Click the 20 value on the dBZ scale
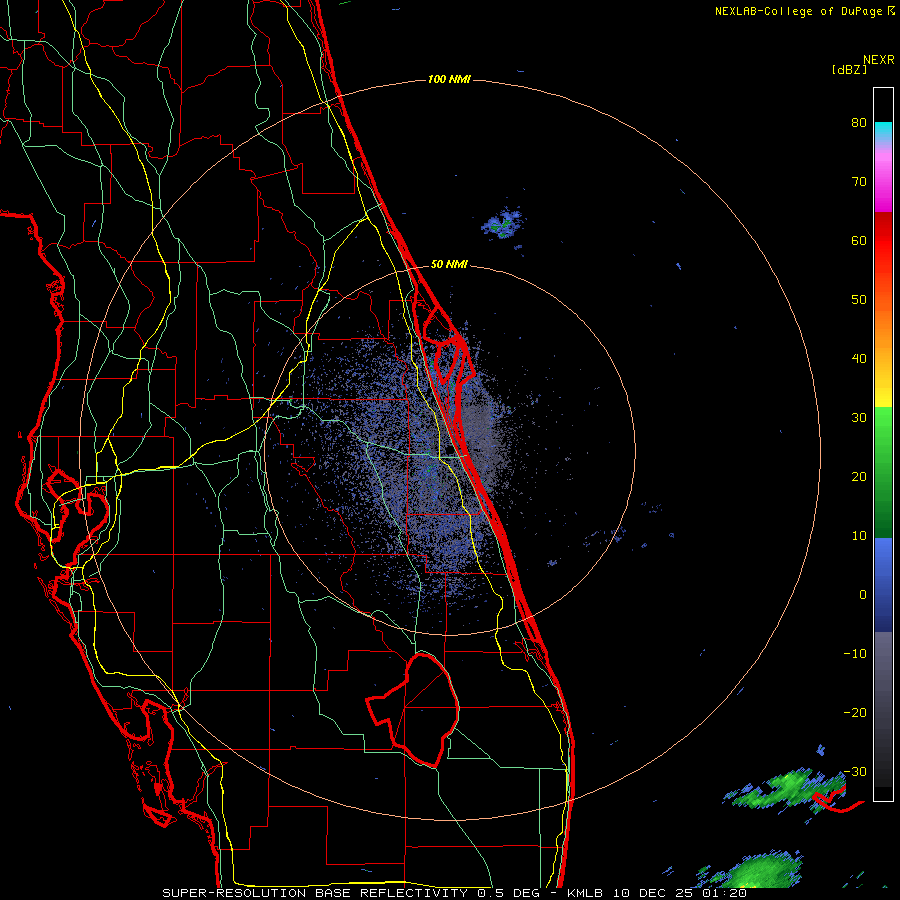Image resolution: width=900 pixels, height=900 pixels. 859,477
